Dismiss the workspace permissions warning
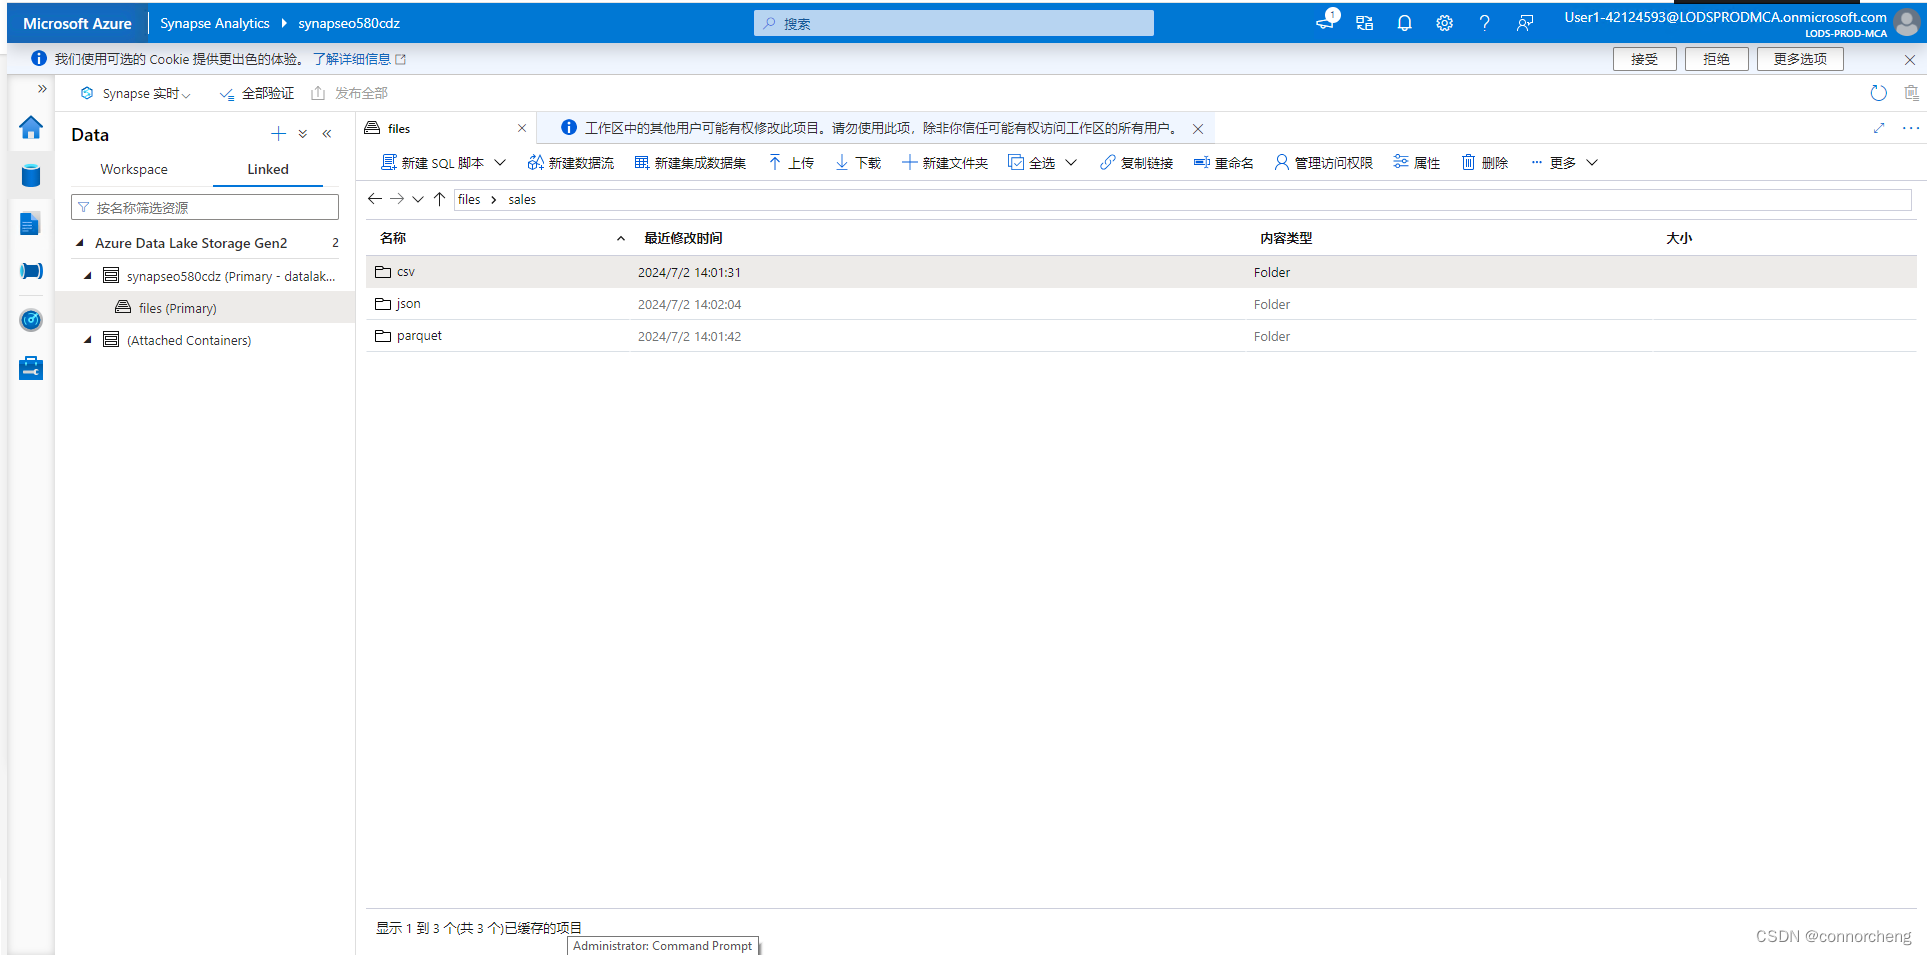1927x955 pixels. point(1198,128)
